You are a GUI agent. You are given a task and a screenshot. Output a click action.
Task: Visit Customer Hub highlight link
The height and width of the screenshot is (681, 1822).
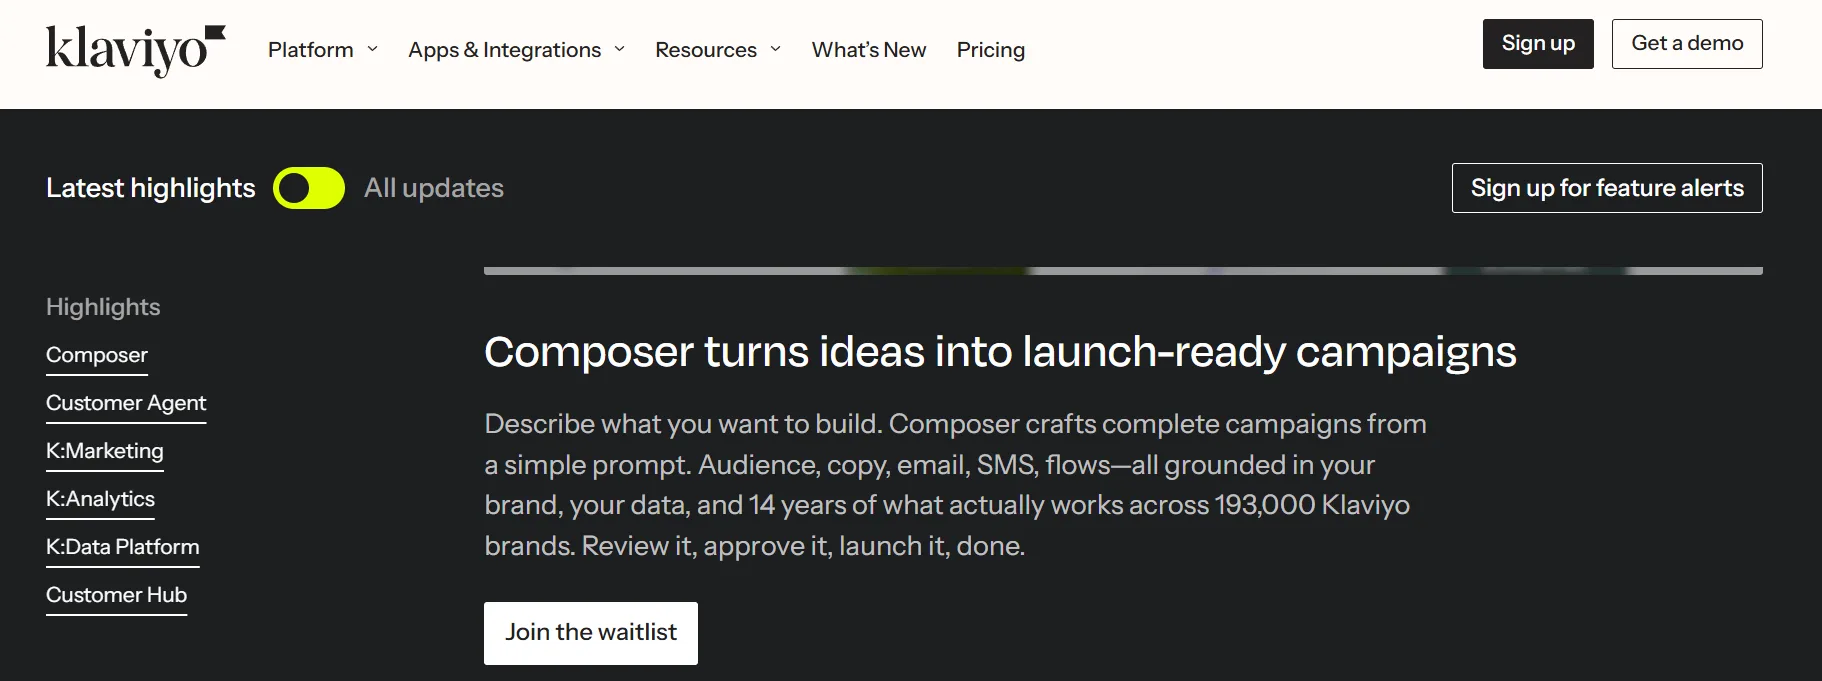(x=117, y=595)
